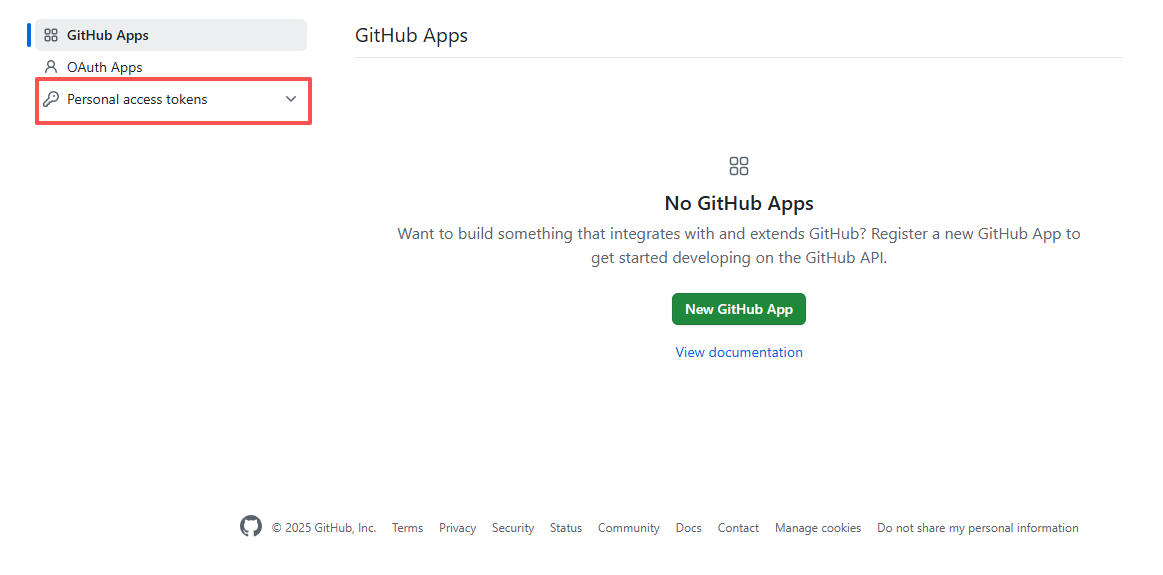
Task: Expand the Personal access tokens chevron
Action: (291, 99)
